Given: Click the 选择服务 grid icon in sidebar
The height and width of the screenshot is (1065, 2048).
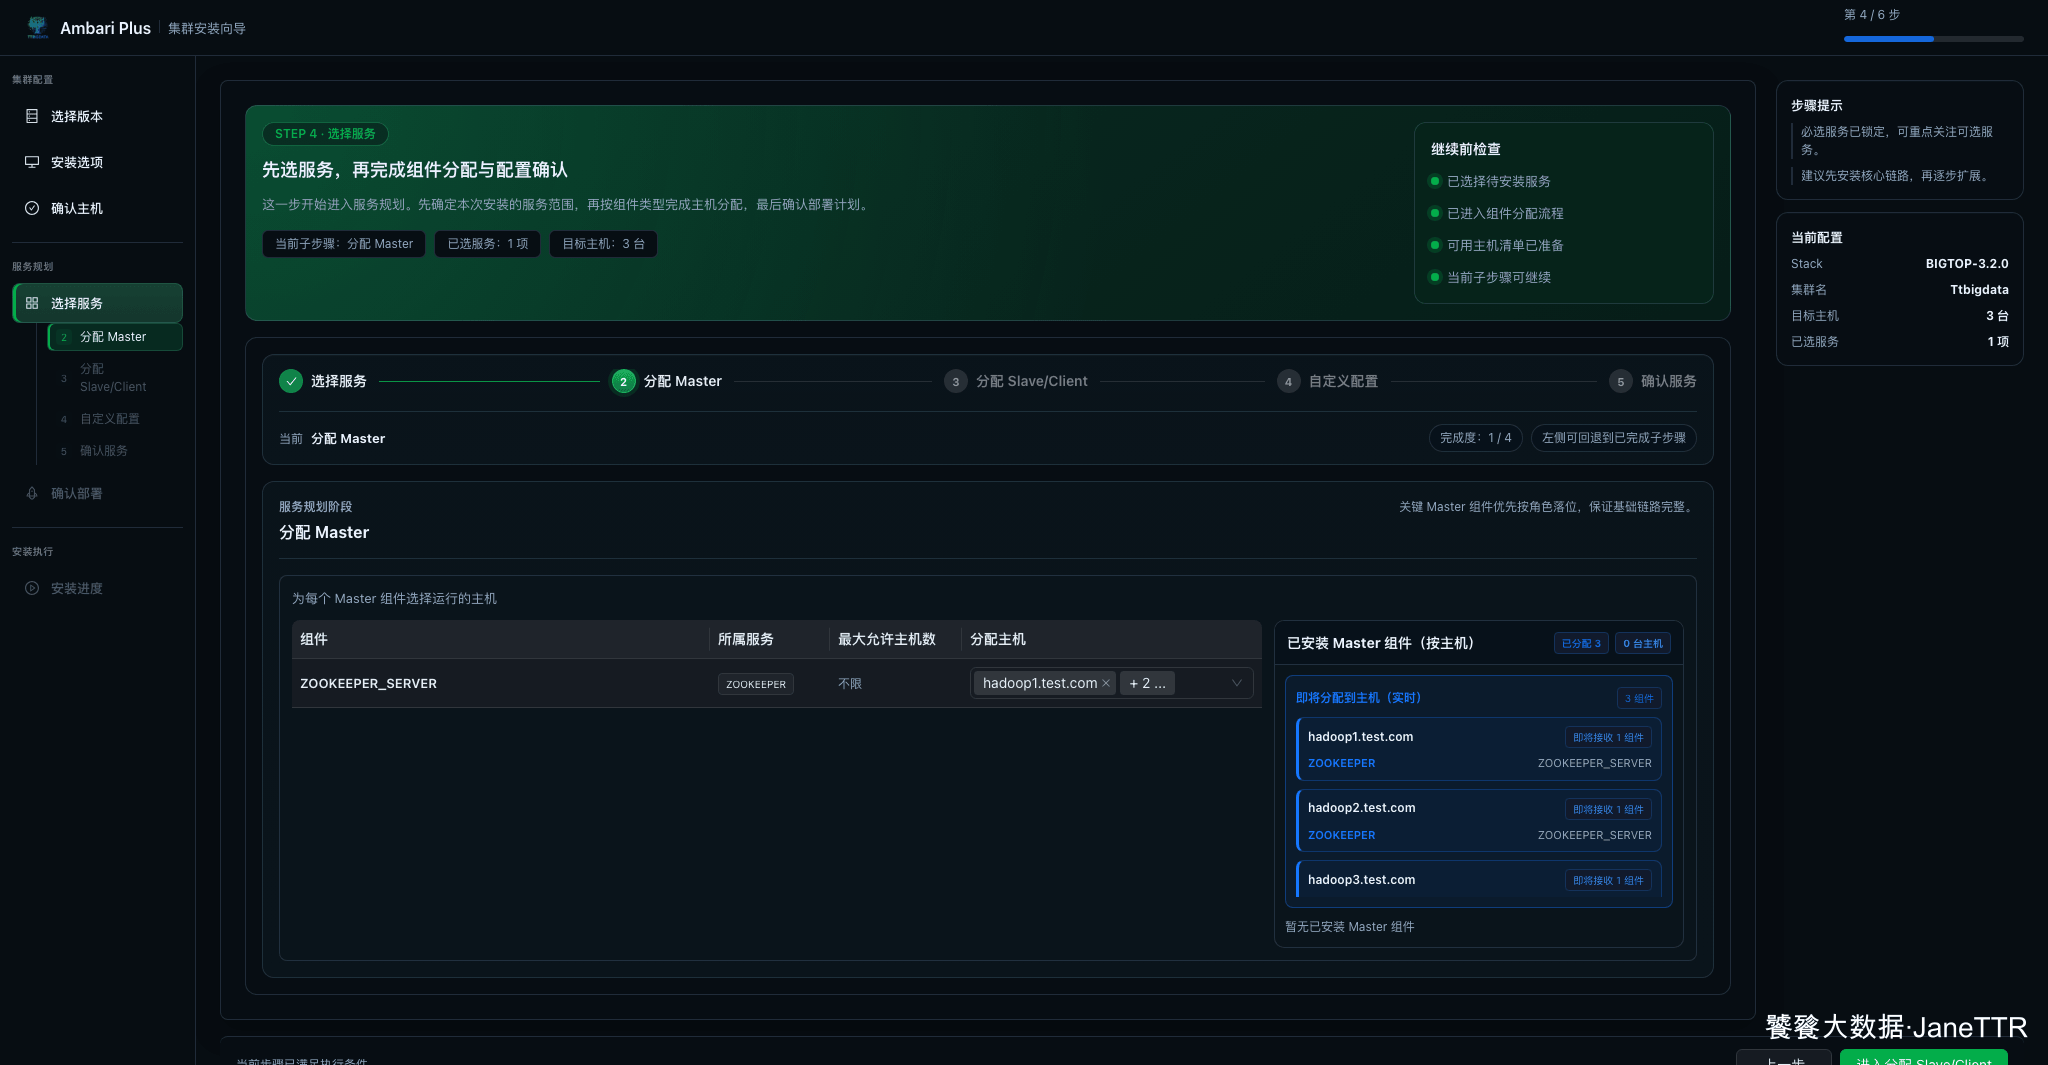Looking at the screenshot, I should (x=32, y=303).
